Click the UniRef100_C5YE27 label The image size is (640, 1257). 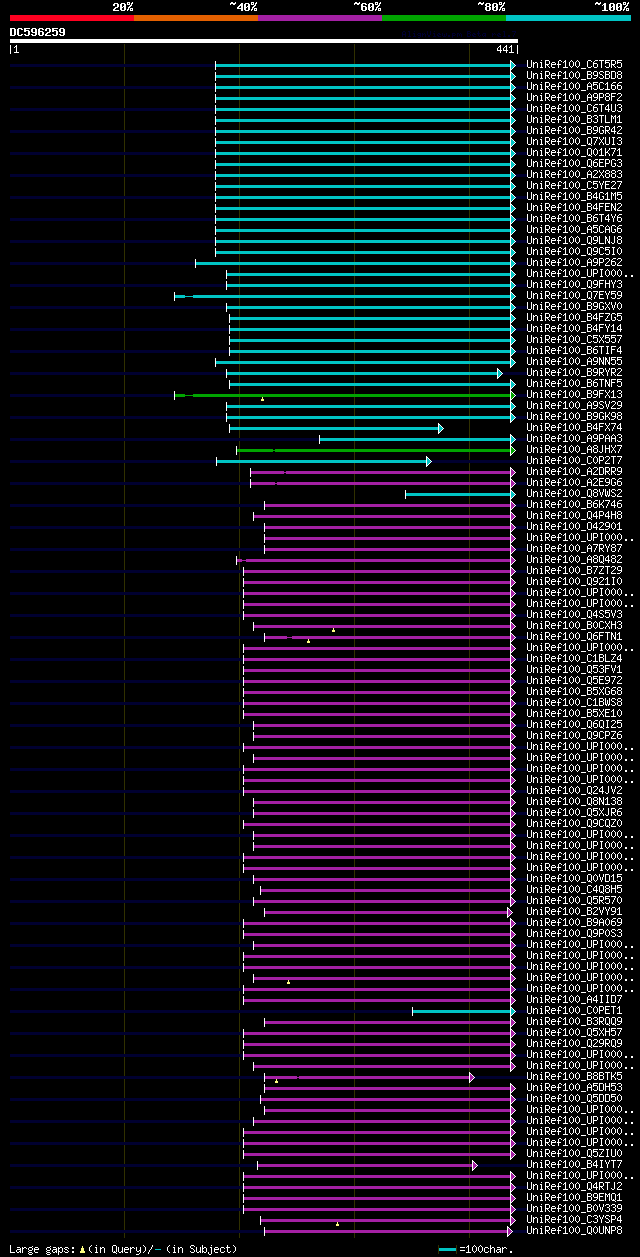(x=574, y=185)
